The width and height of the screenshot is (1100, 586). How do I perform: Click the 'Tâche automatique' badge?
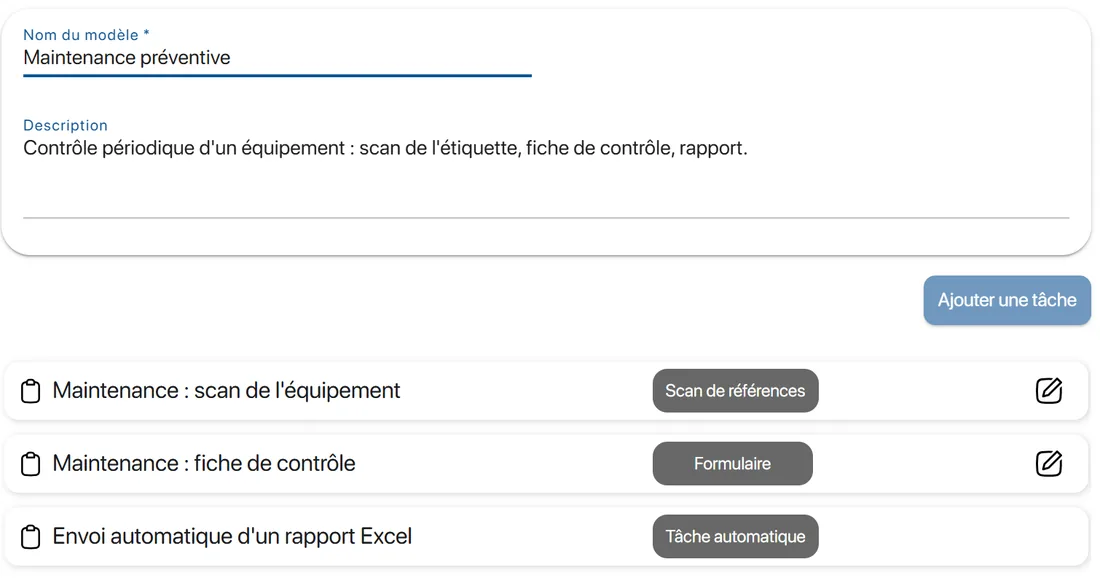click(x=735, y=537)
